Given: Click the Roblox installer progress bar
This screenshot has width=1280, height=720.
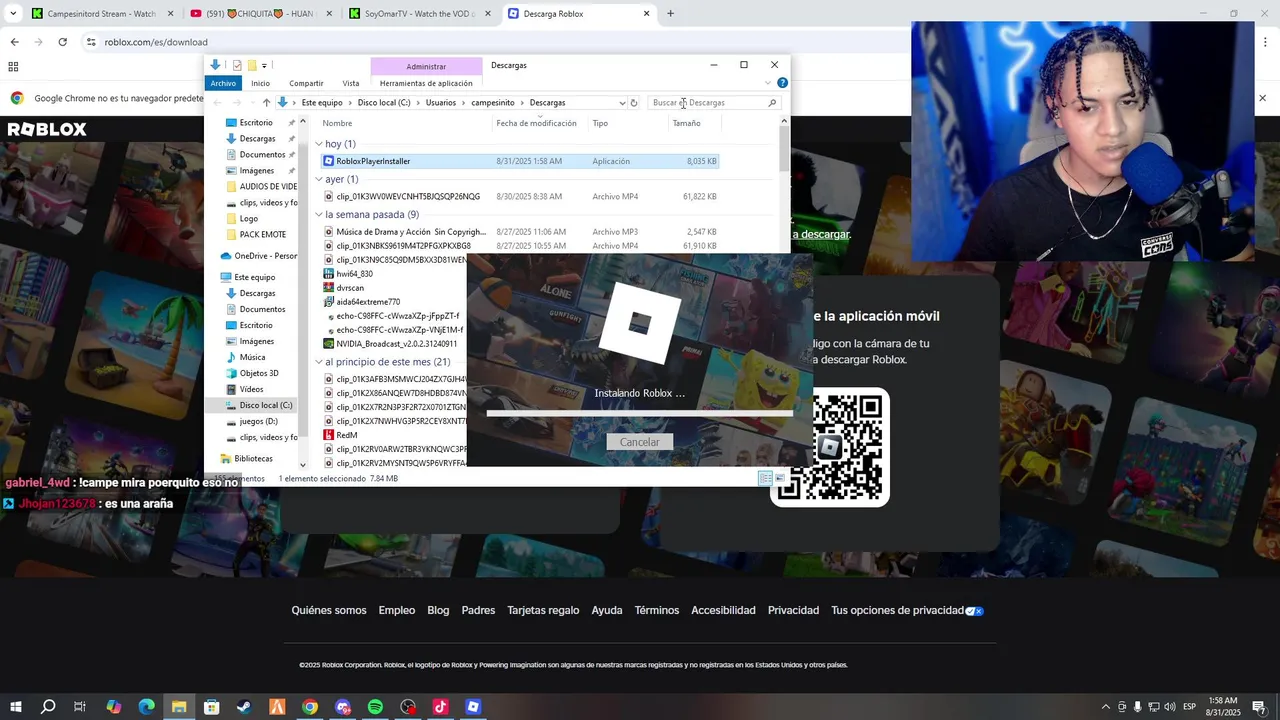Looking at the screenshot, I should click(x=639, y=412).
